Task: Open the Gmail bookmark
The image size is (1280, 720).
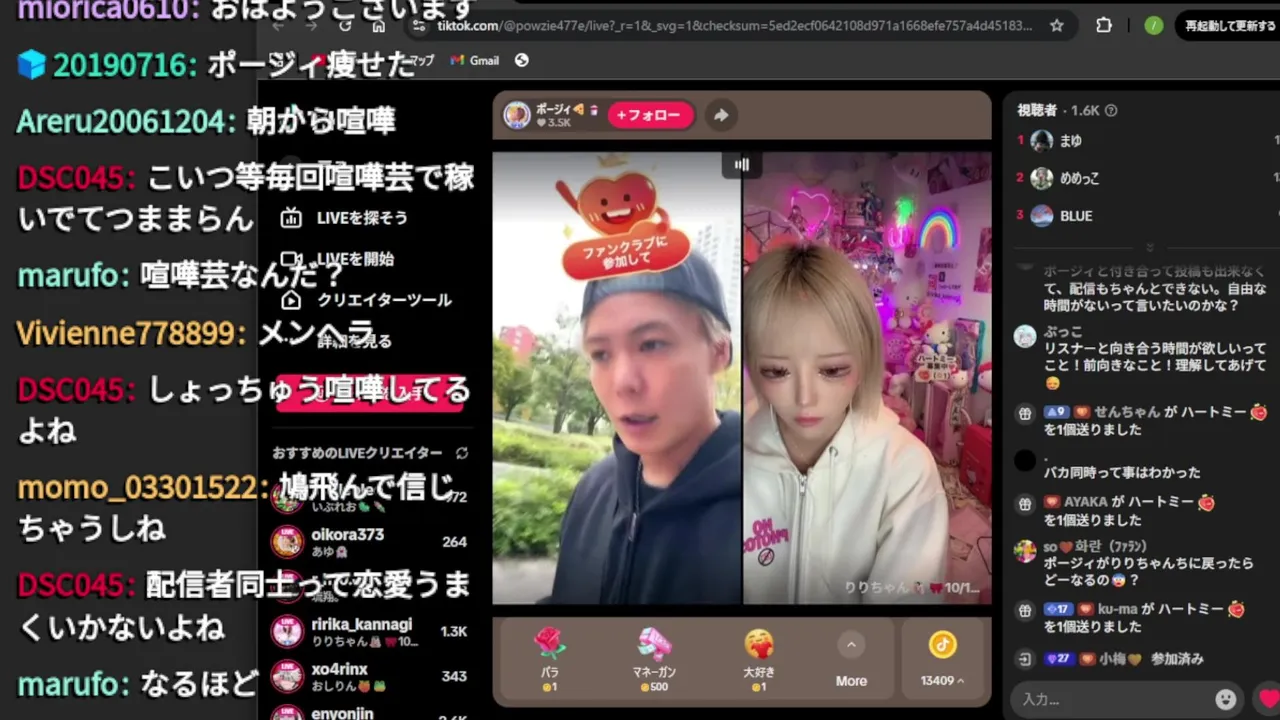Action: [x=475, y=60]
